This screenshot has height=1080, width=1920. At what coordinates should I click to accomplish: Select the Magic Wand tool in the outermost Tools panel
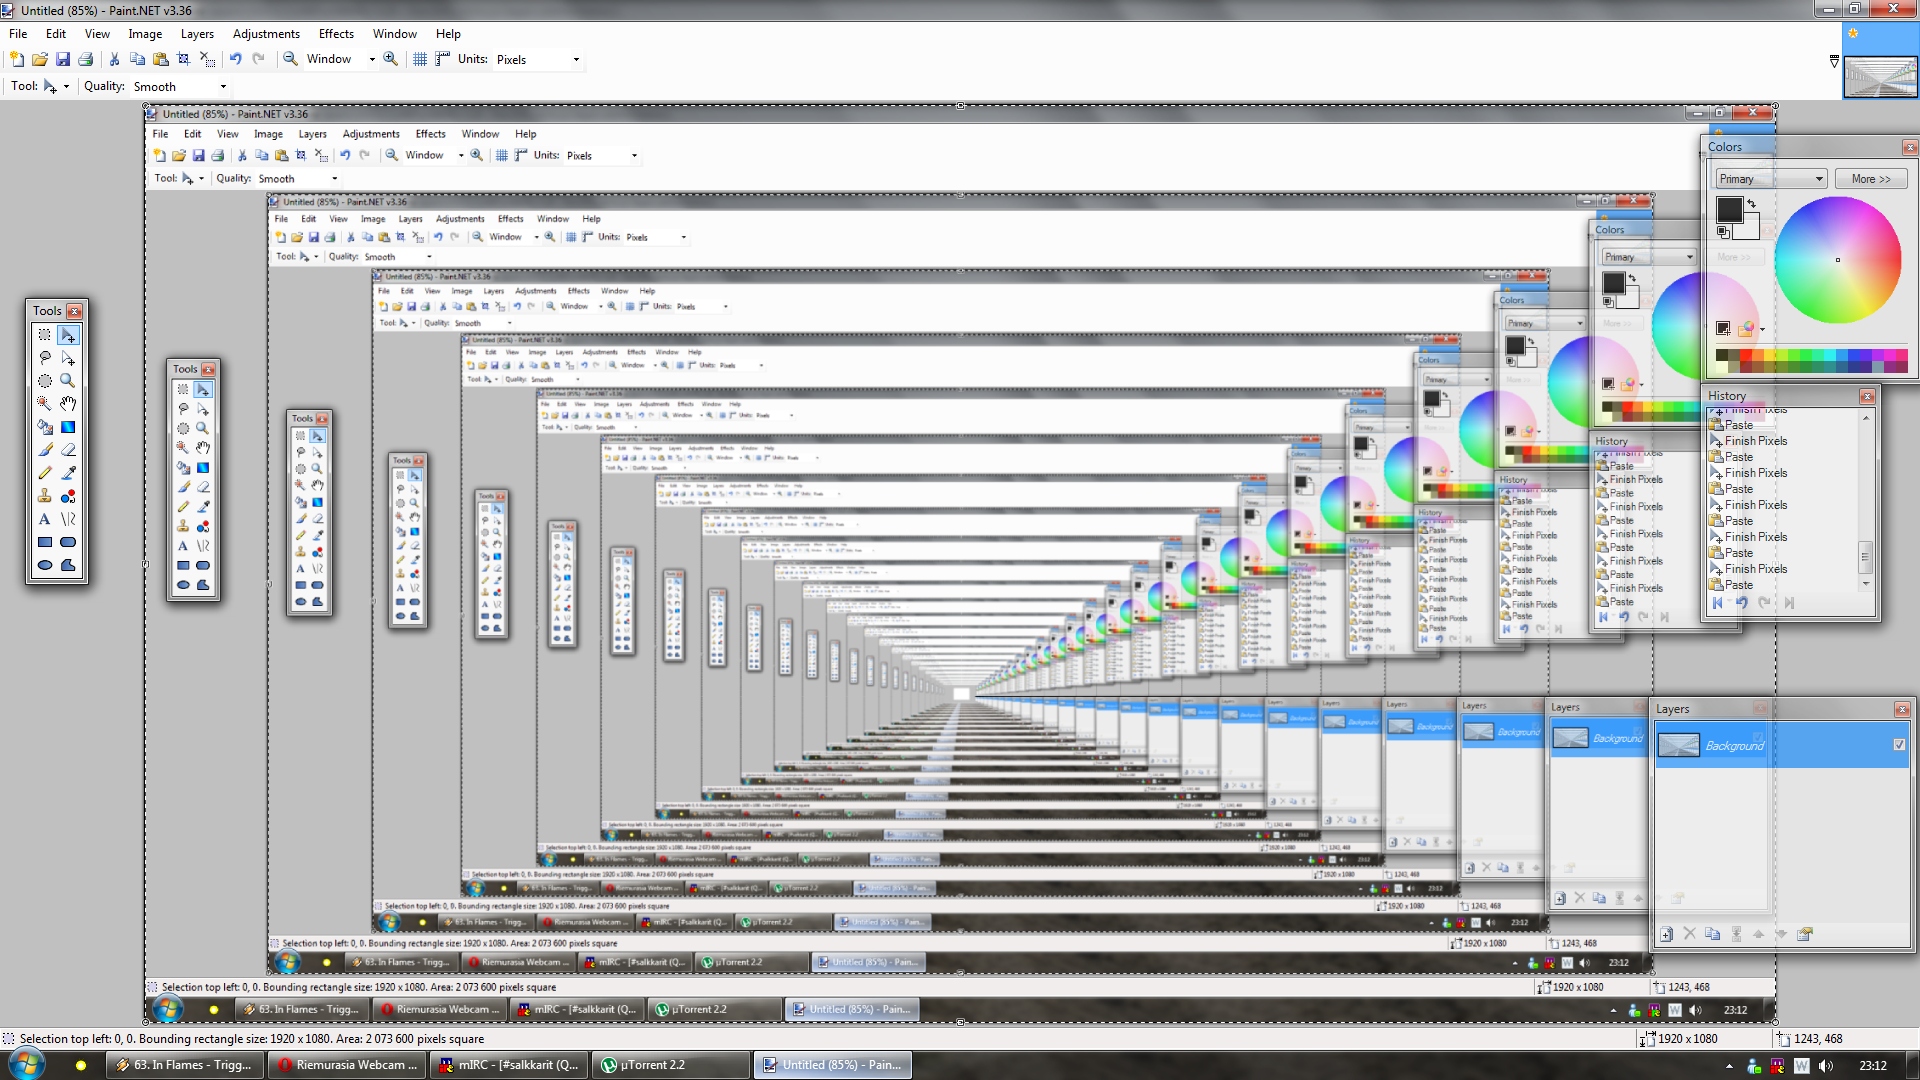coord(44,403)
